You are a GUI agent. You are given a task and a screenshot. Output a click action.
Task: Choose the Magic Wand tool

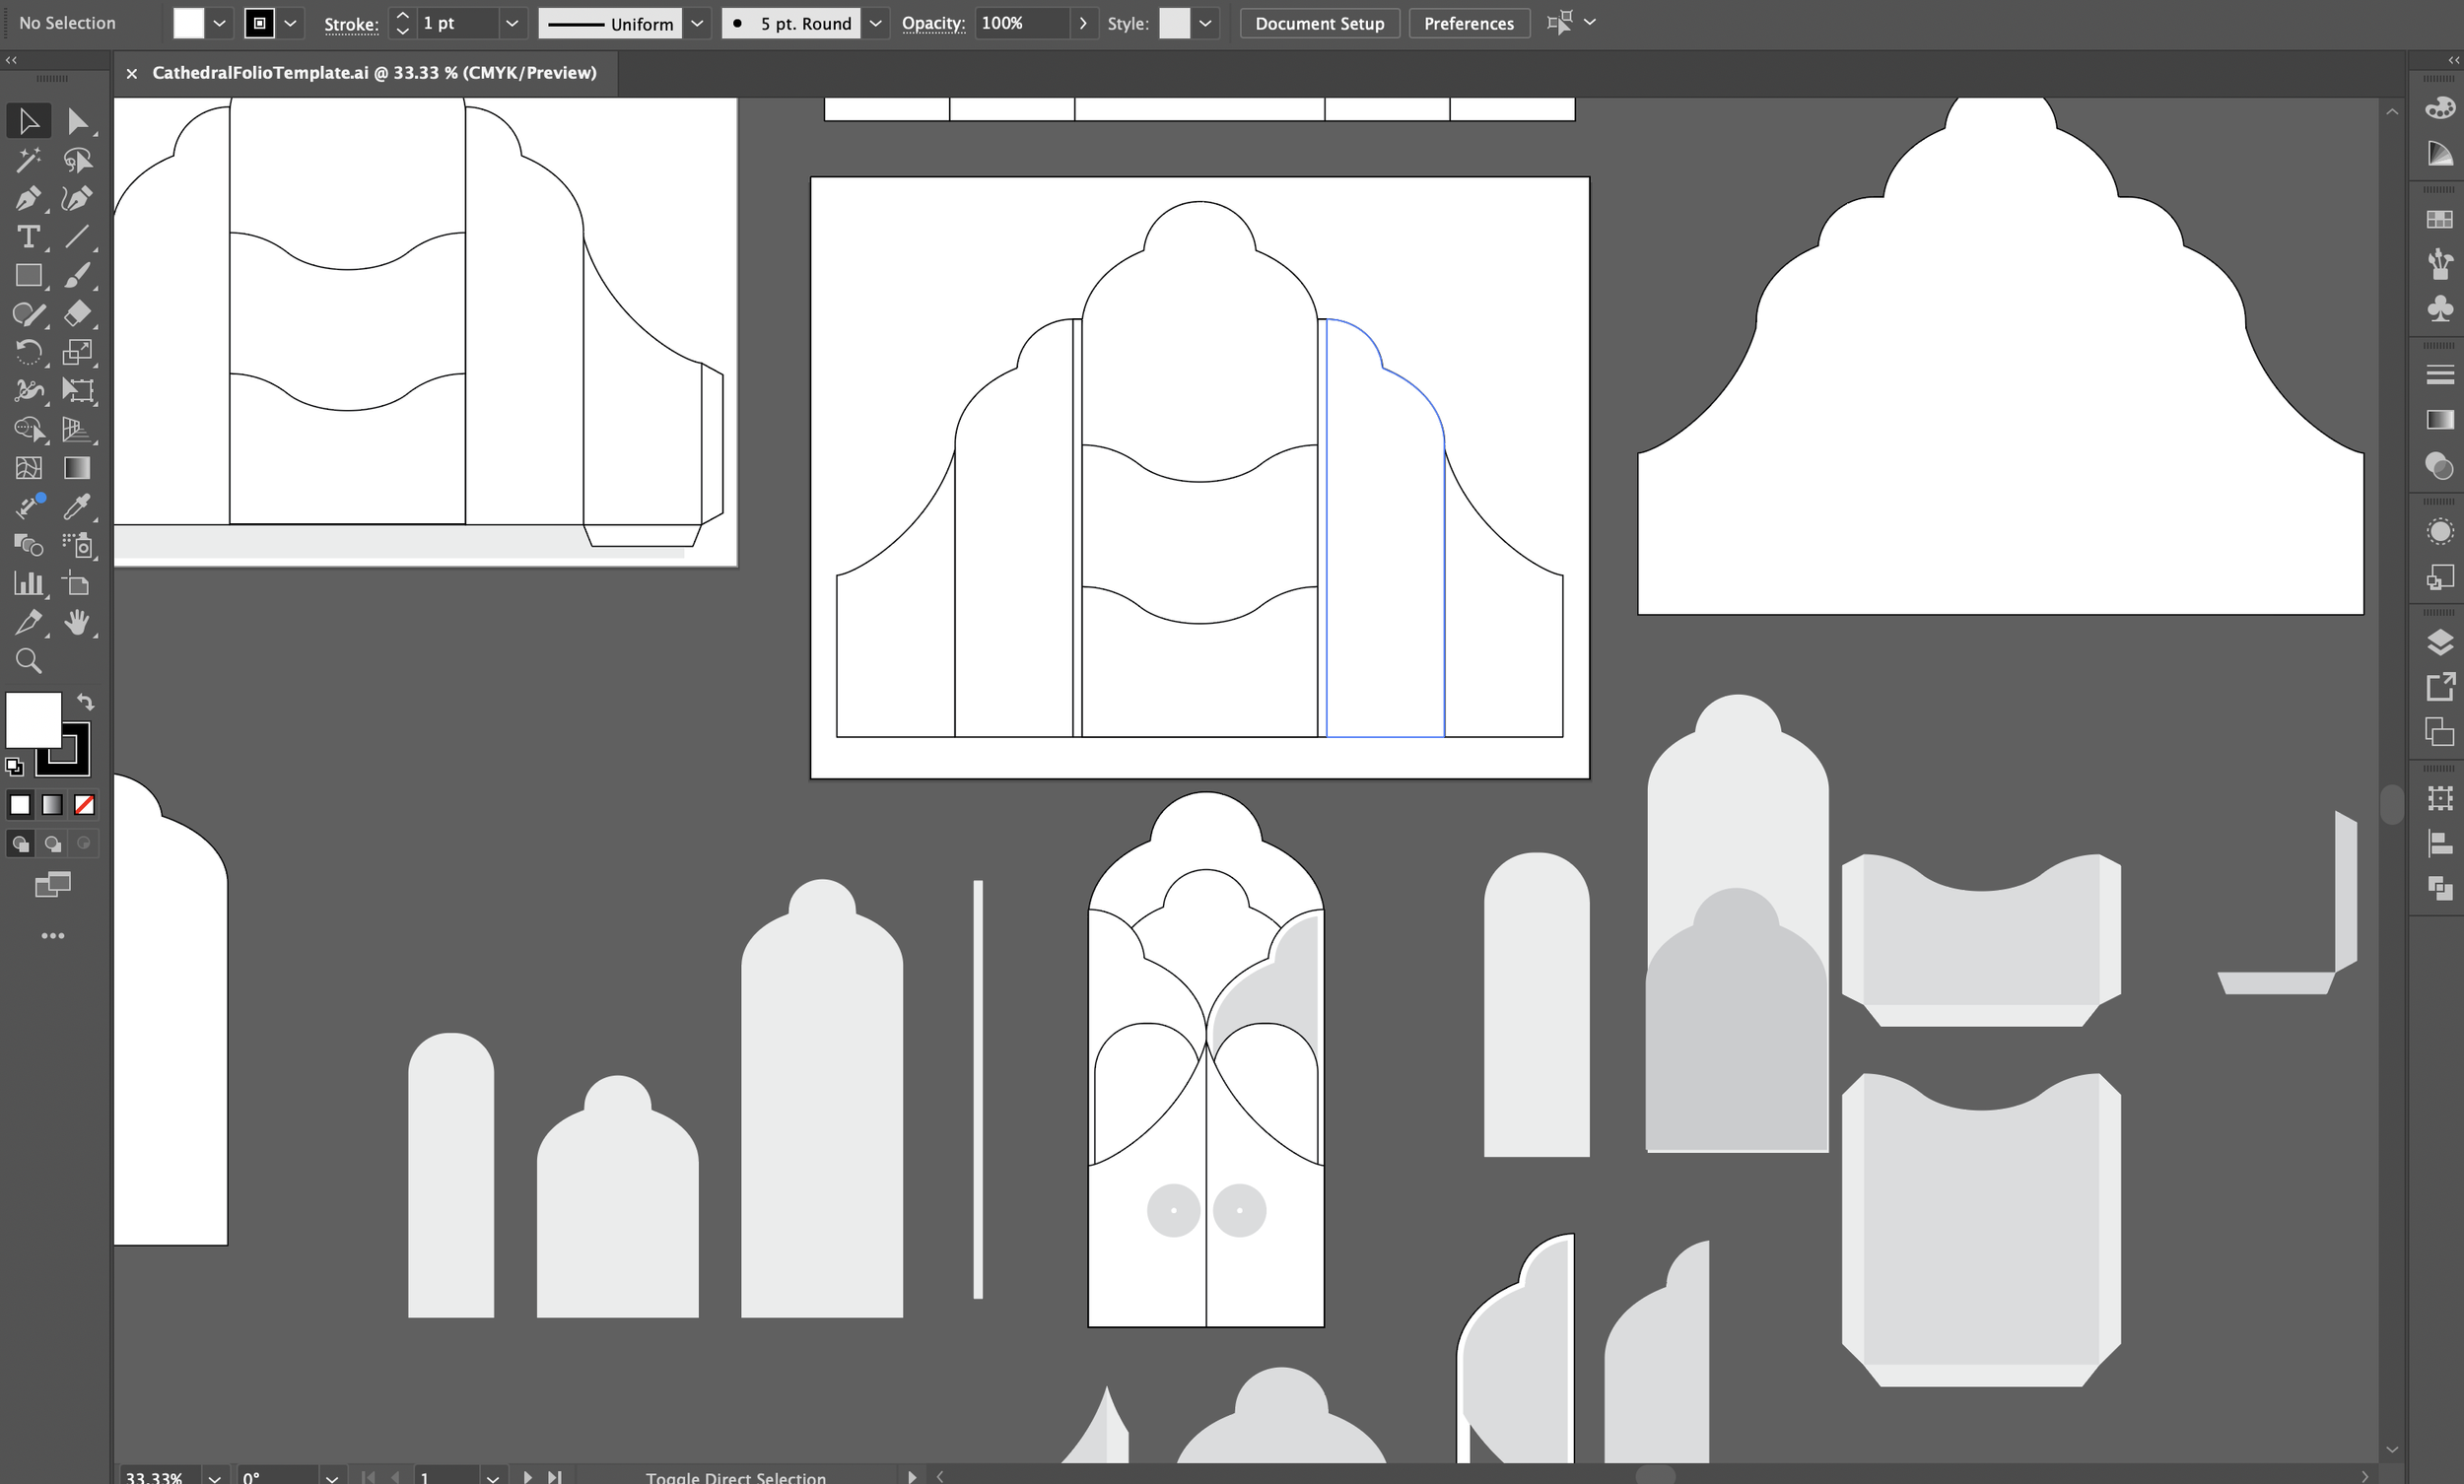28,160
